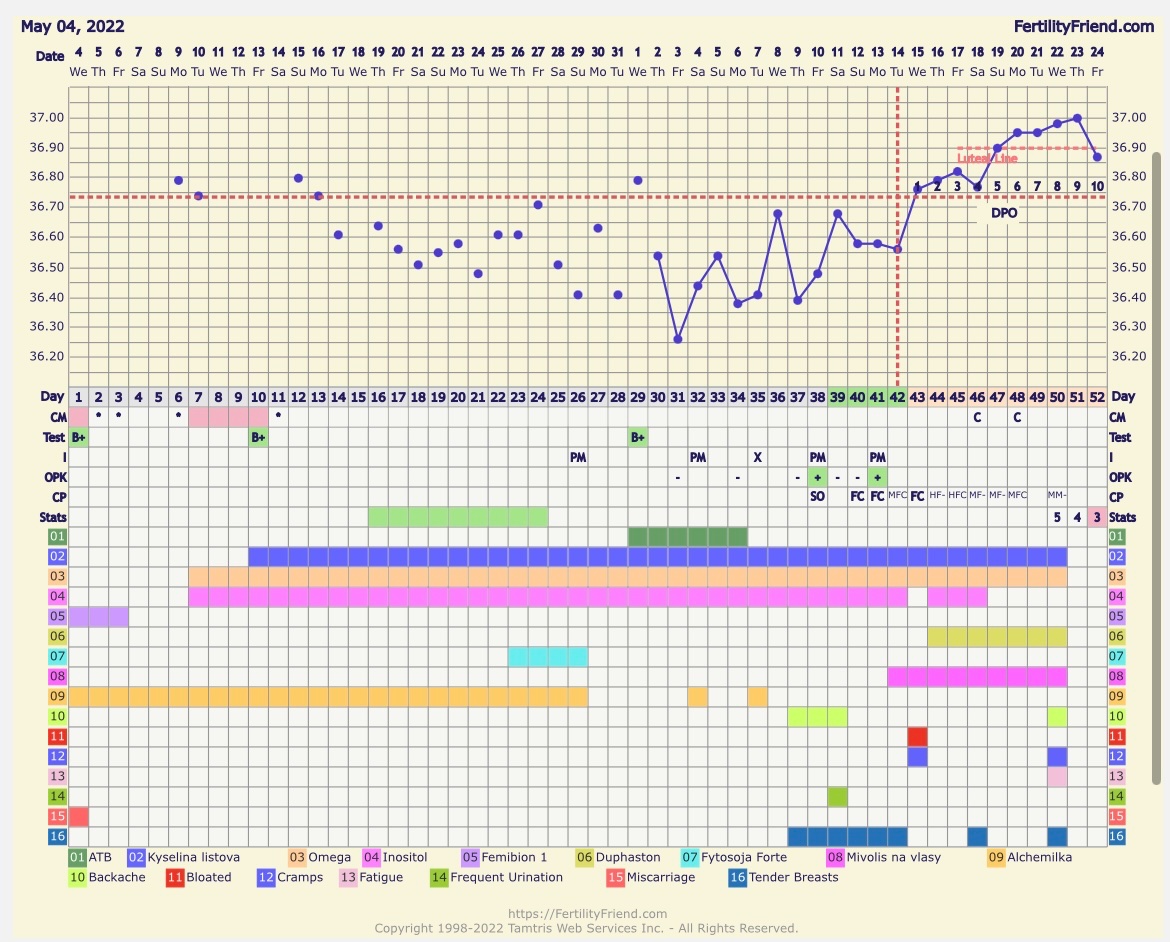The width and height of the screenshot is (1170, 942).
Task: Click the DPO label below the temperature line
Action: coord(1003,213)
